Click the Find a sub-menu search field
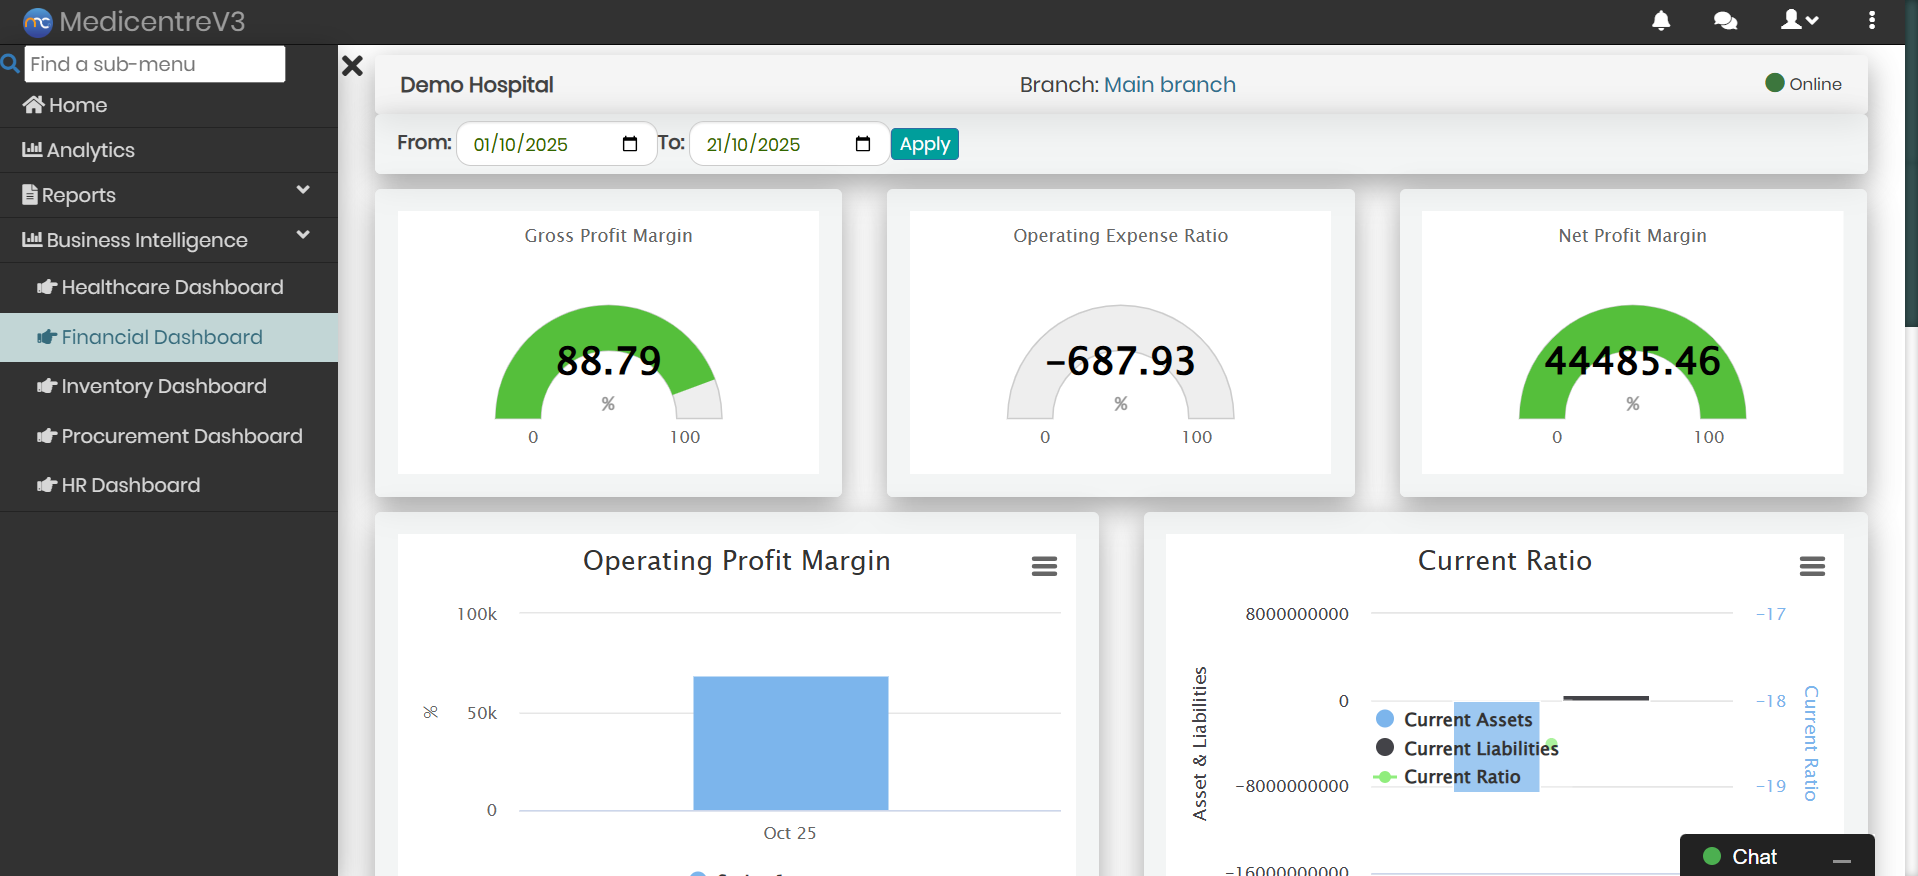 [x=155, y=64]
